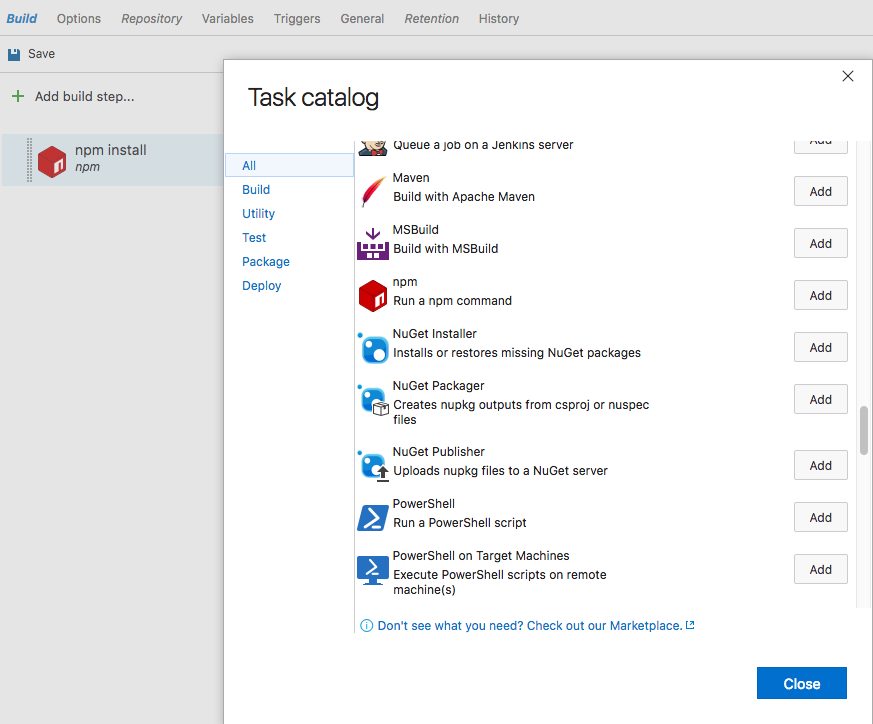This screenshot has width=873, height=724.
Task: Grab the npm install step drag handle
Action: pyautogui.click(x=30, y=160)
